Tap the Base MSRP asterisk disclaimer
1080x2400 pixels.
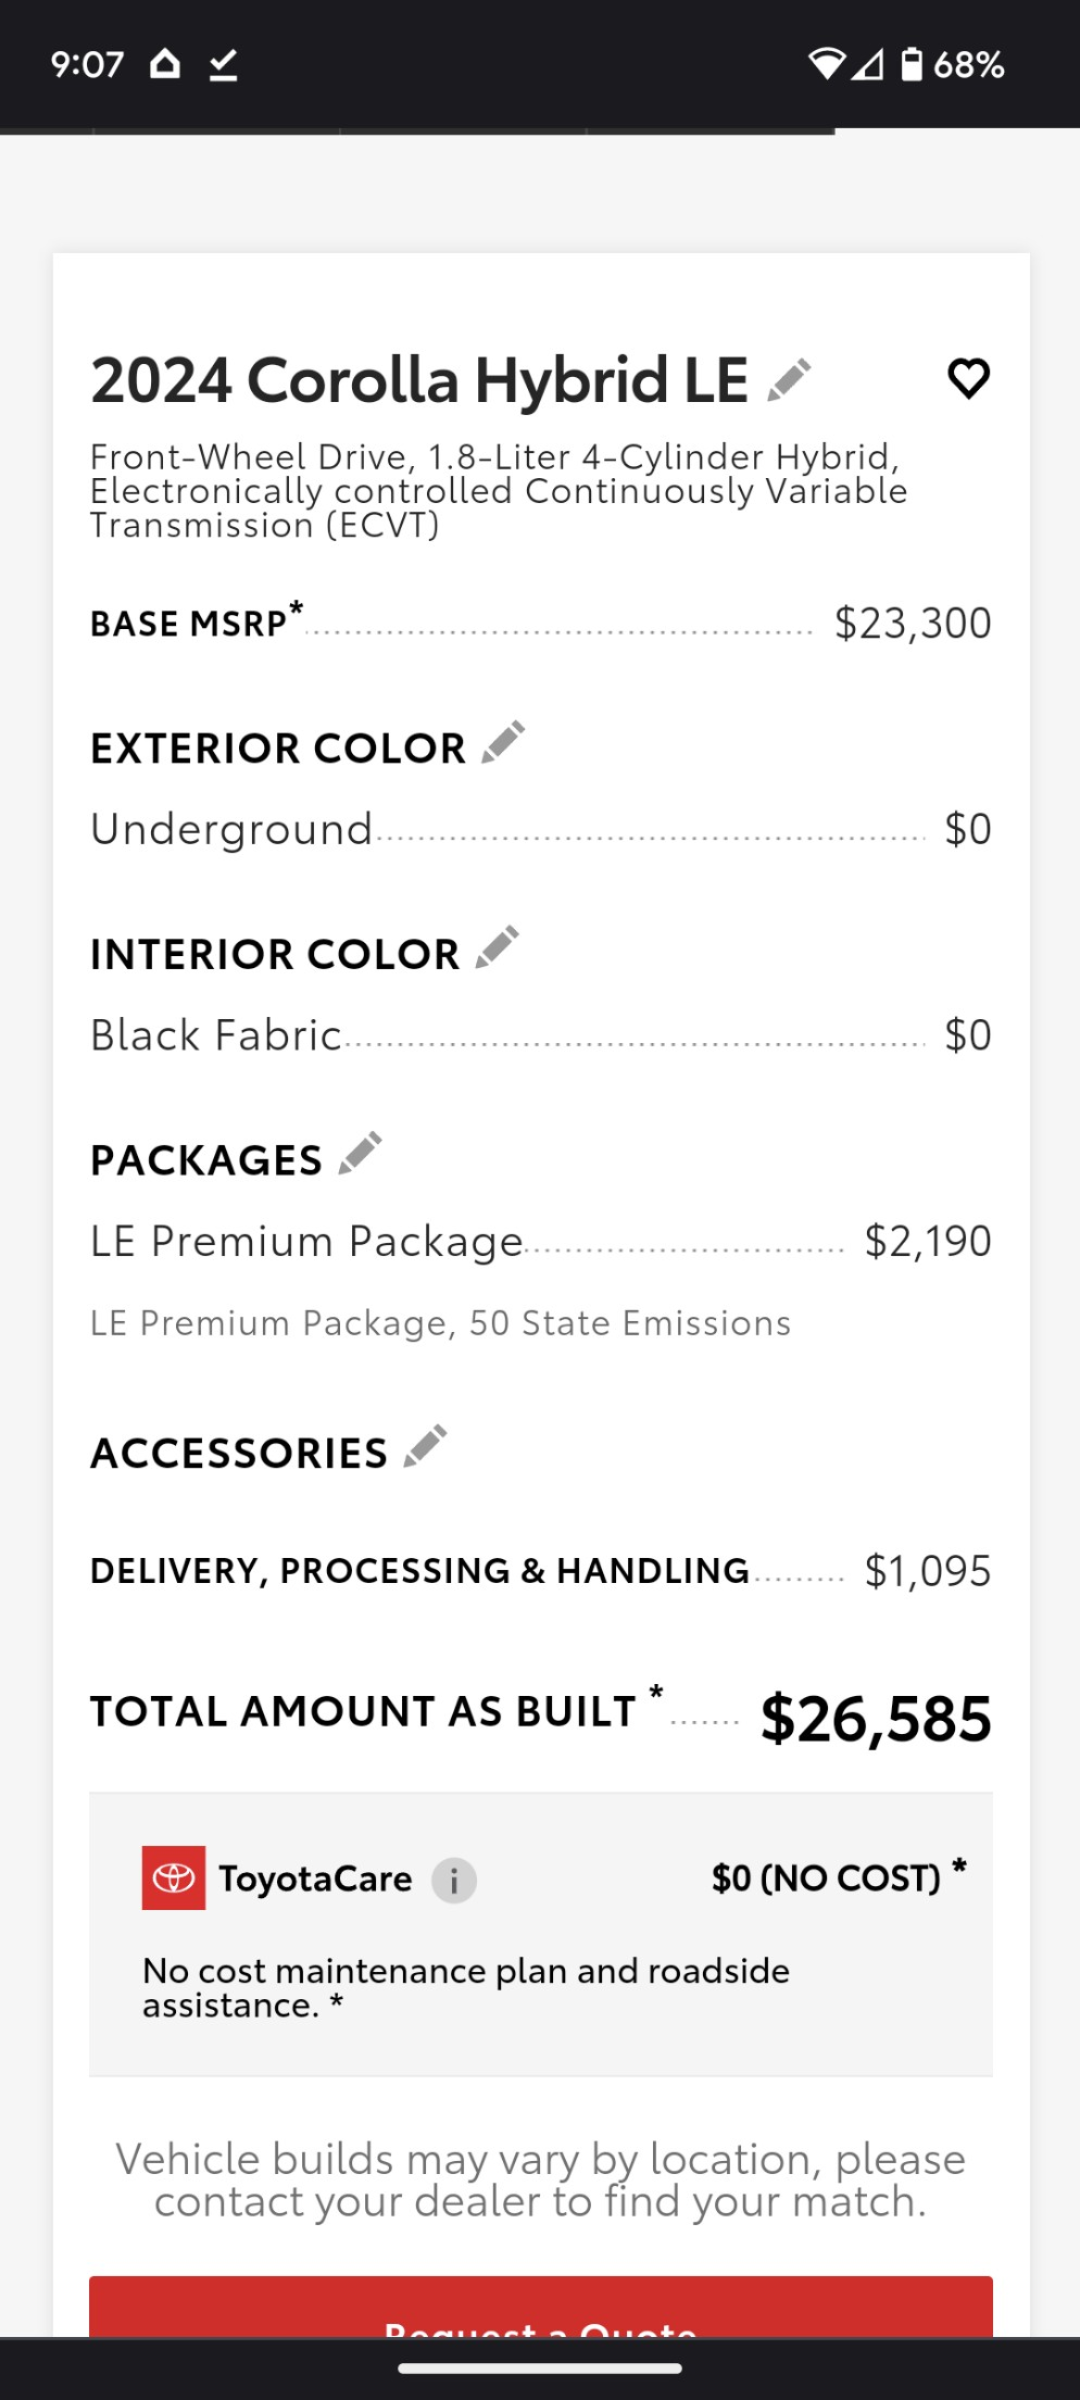pos(296,607)
